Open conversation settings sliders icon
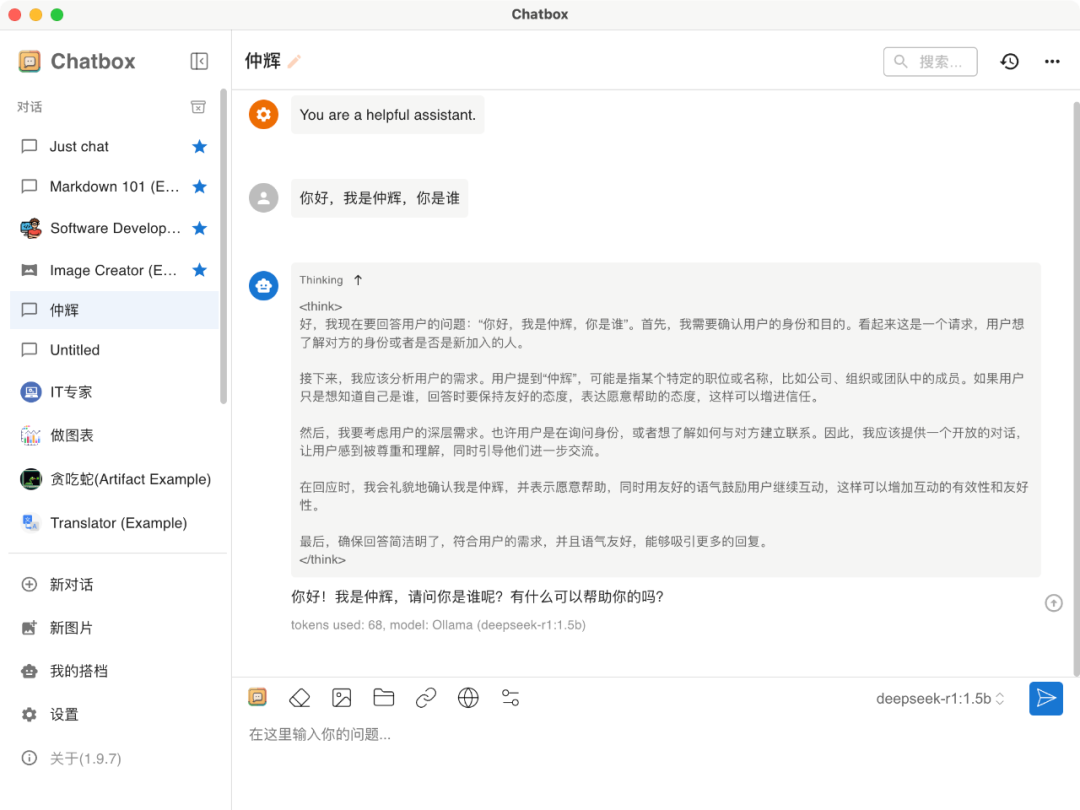The height and width of the screenshot is (810, 1080). 510,698
